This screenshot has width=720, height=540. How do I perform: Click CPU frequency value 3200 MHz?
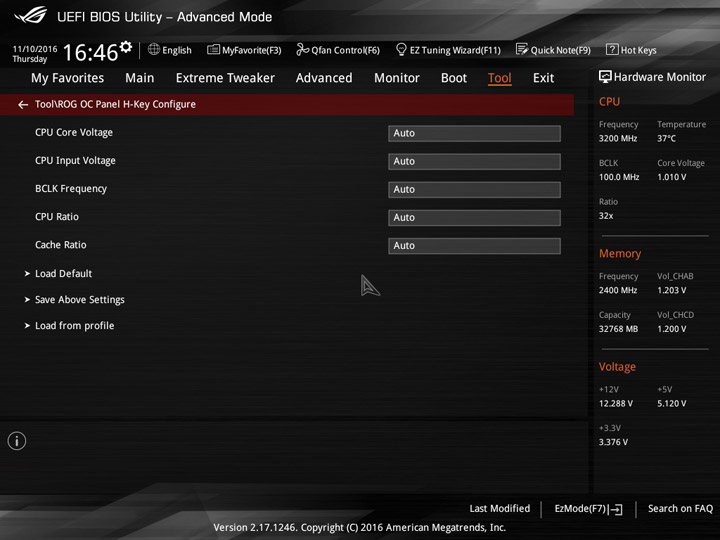click(618, 138)
